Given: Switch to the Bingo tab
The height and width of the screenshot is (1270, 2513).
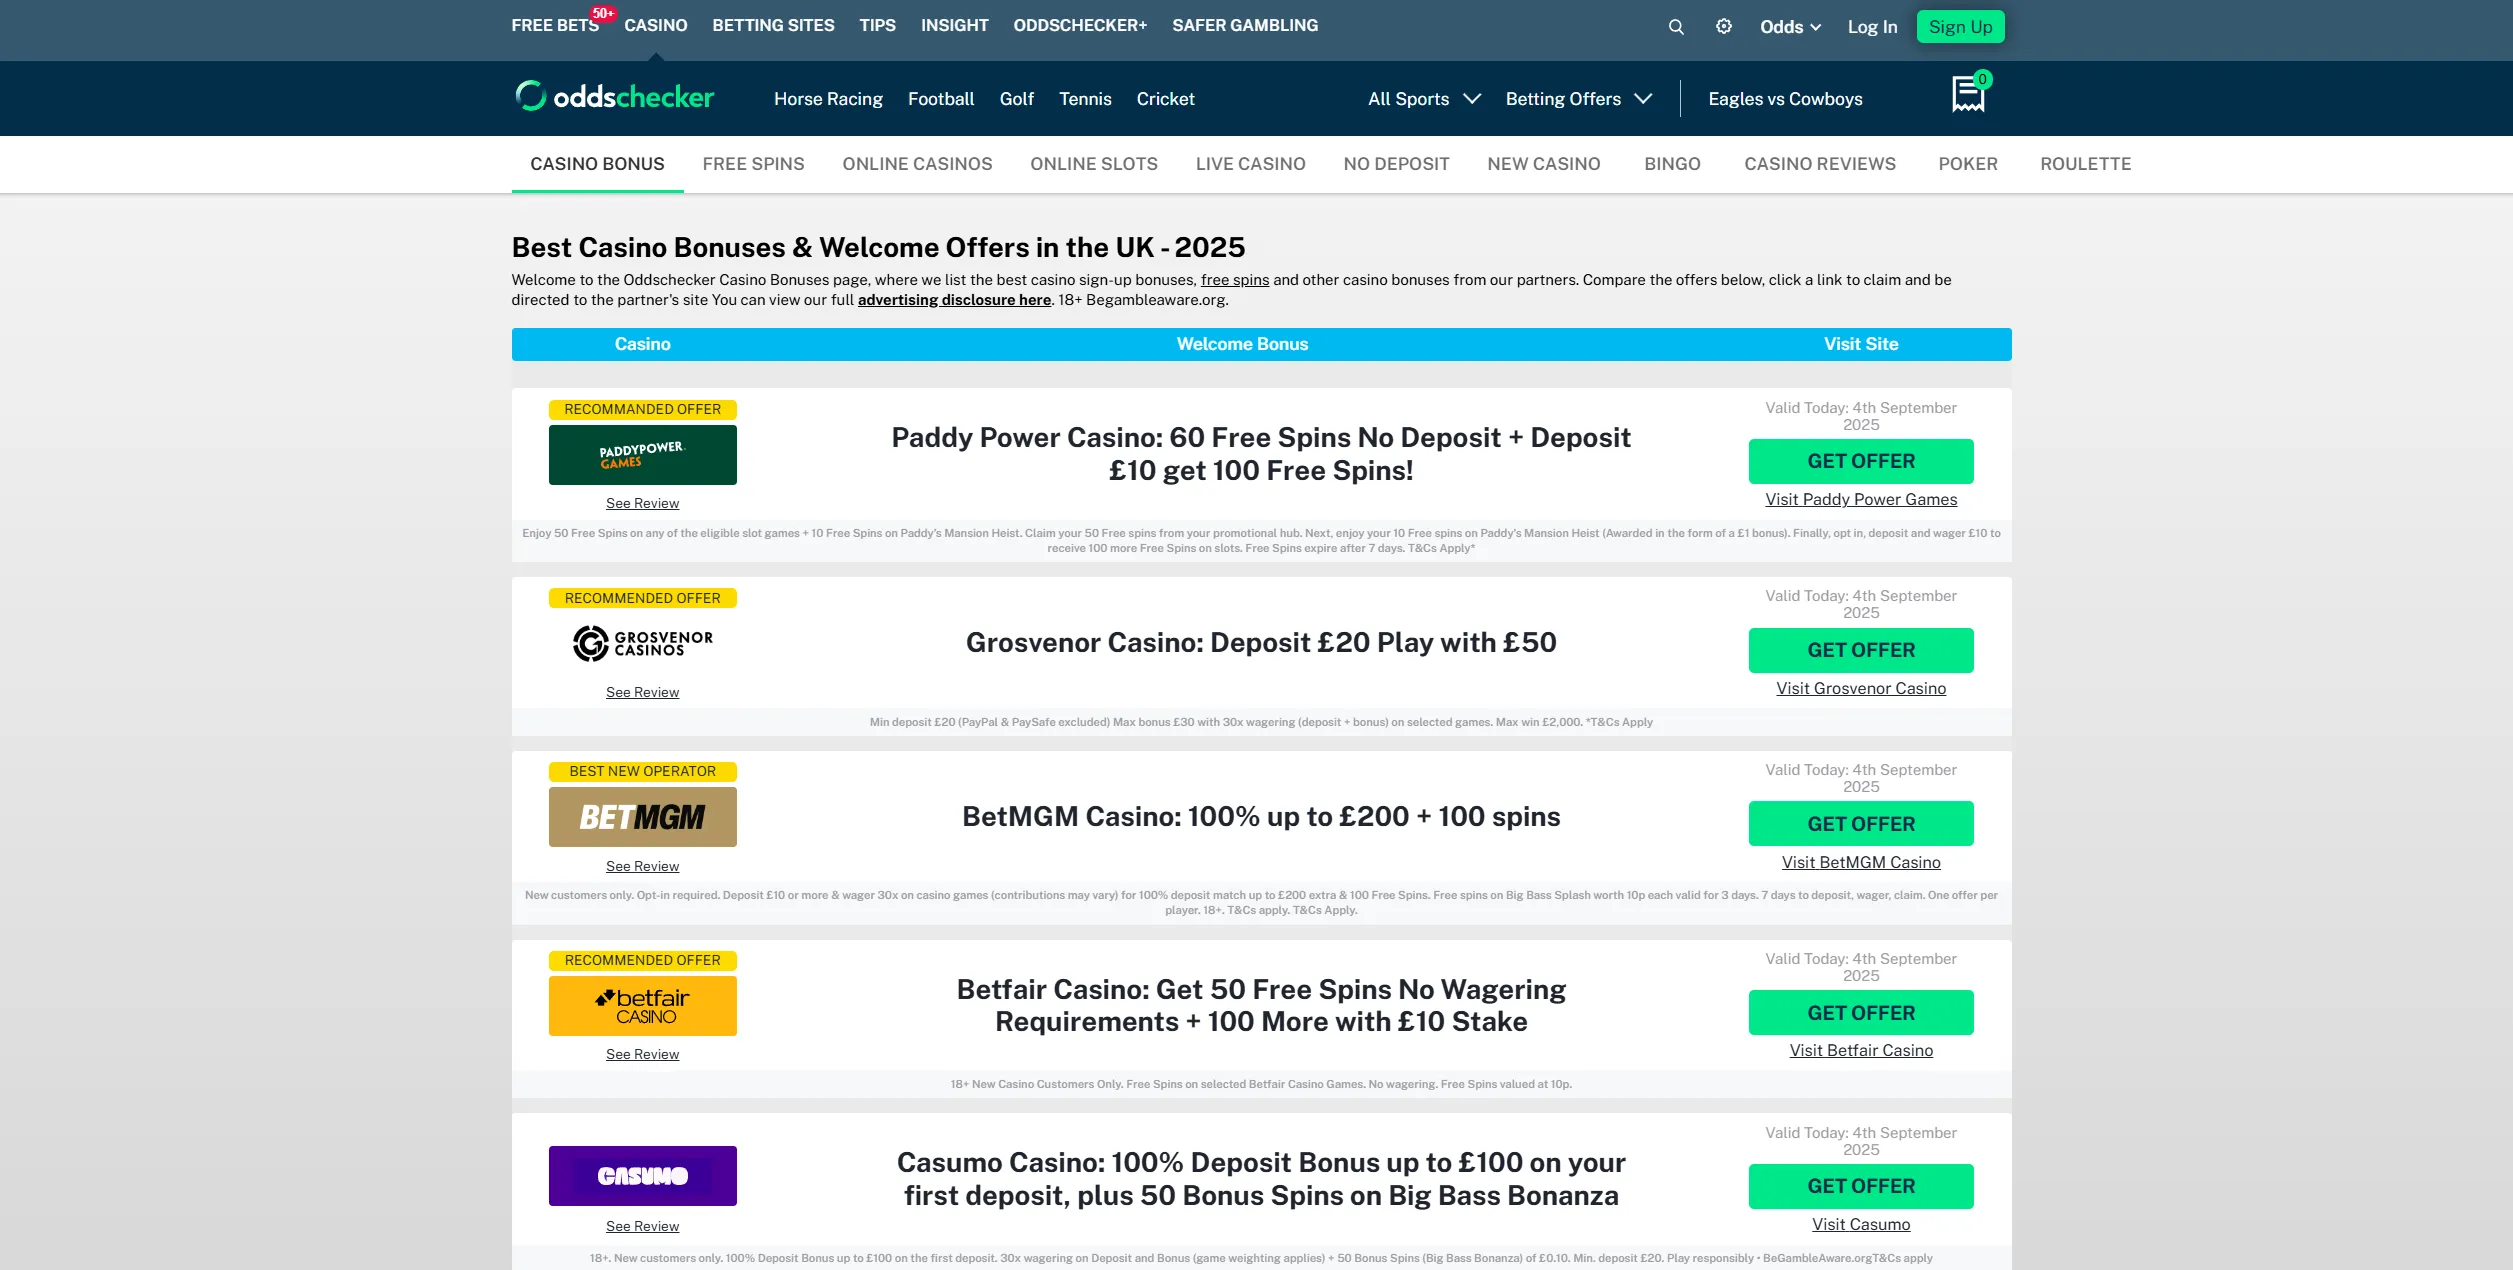Looking at the screenshot, I should pos(1672,164).
